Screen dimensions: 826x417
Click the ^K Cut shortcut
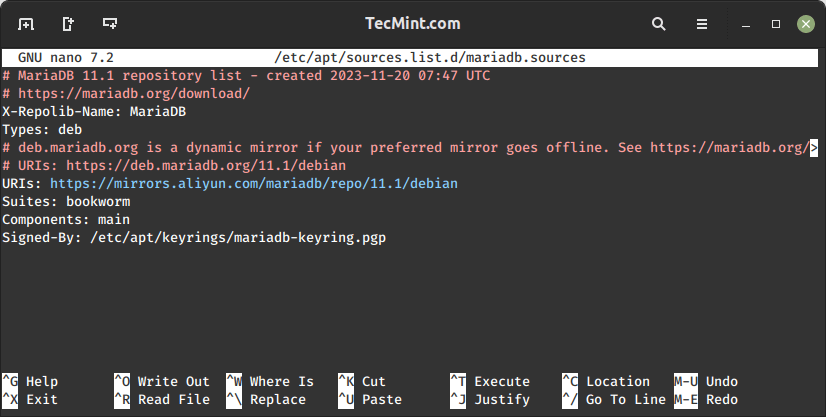click(x=362, y=381)
